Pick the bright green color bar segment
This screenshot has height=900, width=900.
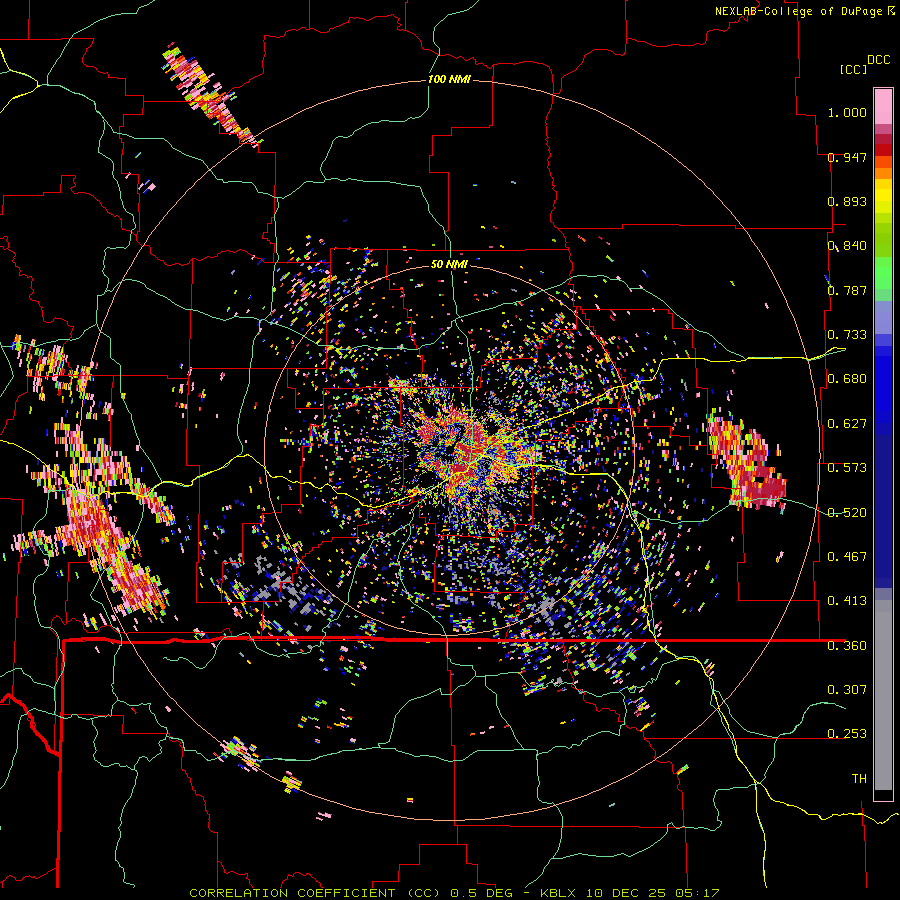(883, 273)
